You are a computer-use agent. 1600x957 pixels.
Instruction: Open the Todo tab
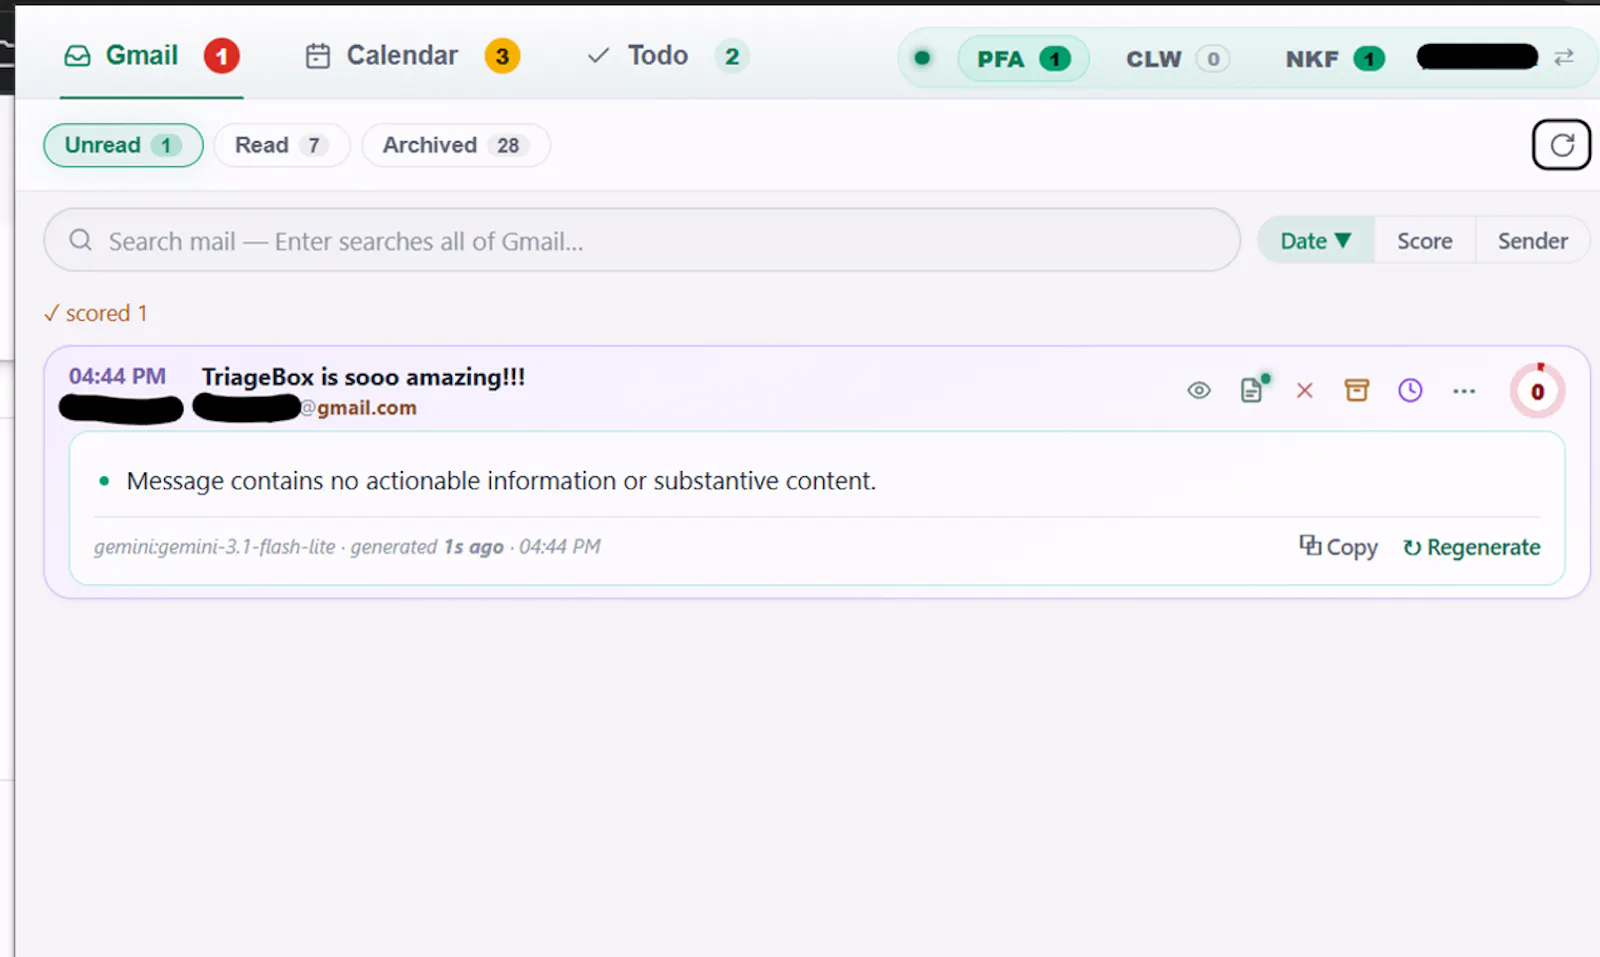pos(666,56)
